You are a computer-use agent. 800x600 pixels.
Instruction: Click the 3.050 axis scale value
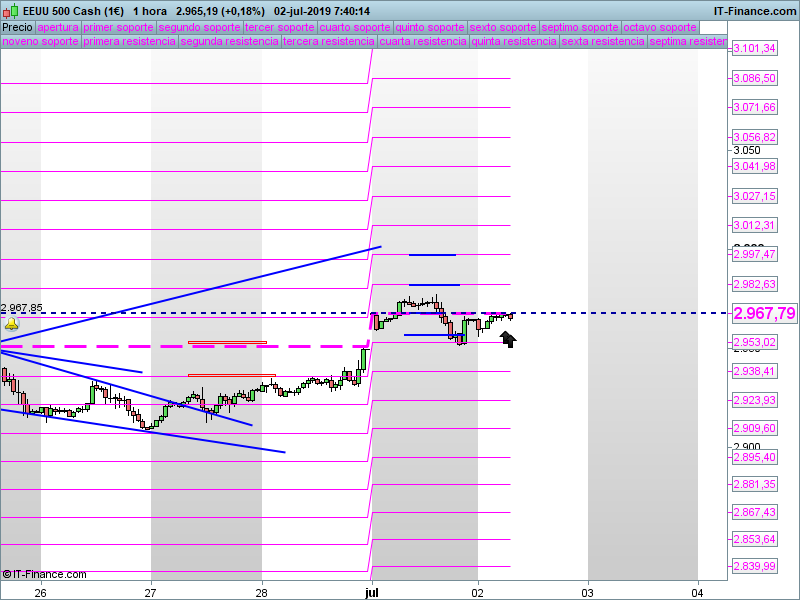click(x=746, y=151)
